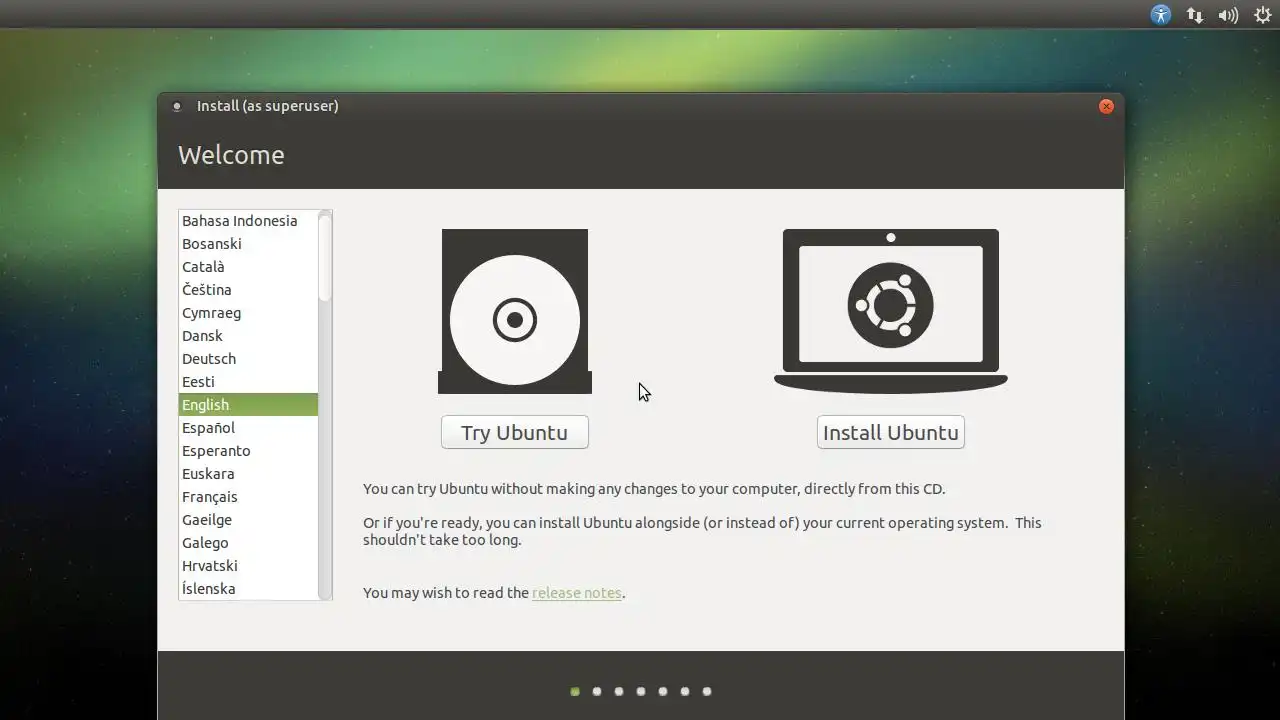
Task: Close the Install window with red button
Action: coord(1106,106)
